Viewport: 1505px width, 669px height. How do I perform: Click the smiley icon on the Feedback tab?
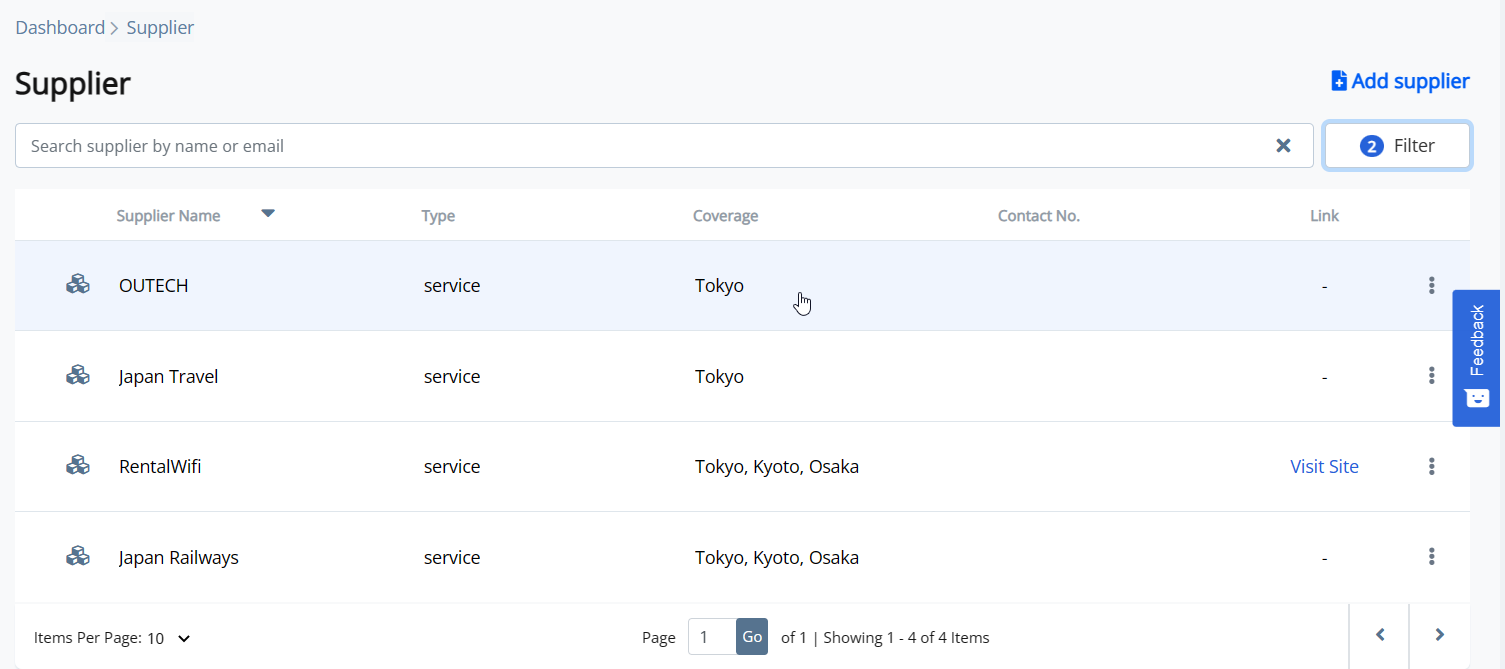point(1477,398)
